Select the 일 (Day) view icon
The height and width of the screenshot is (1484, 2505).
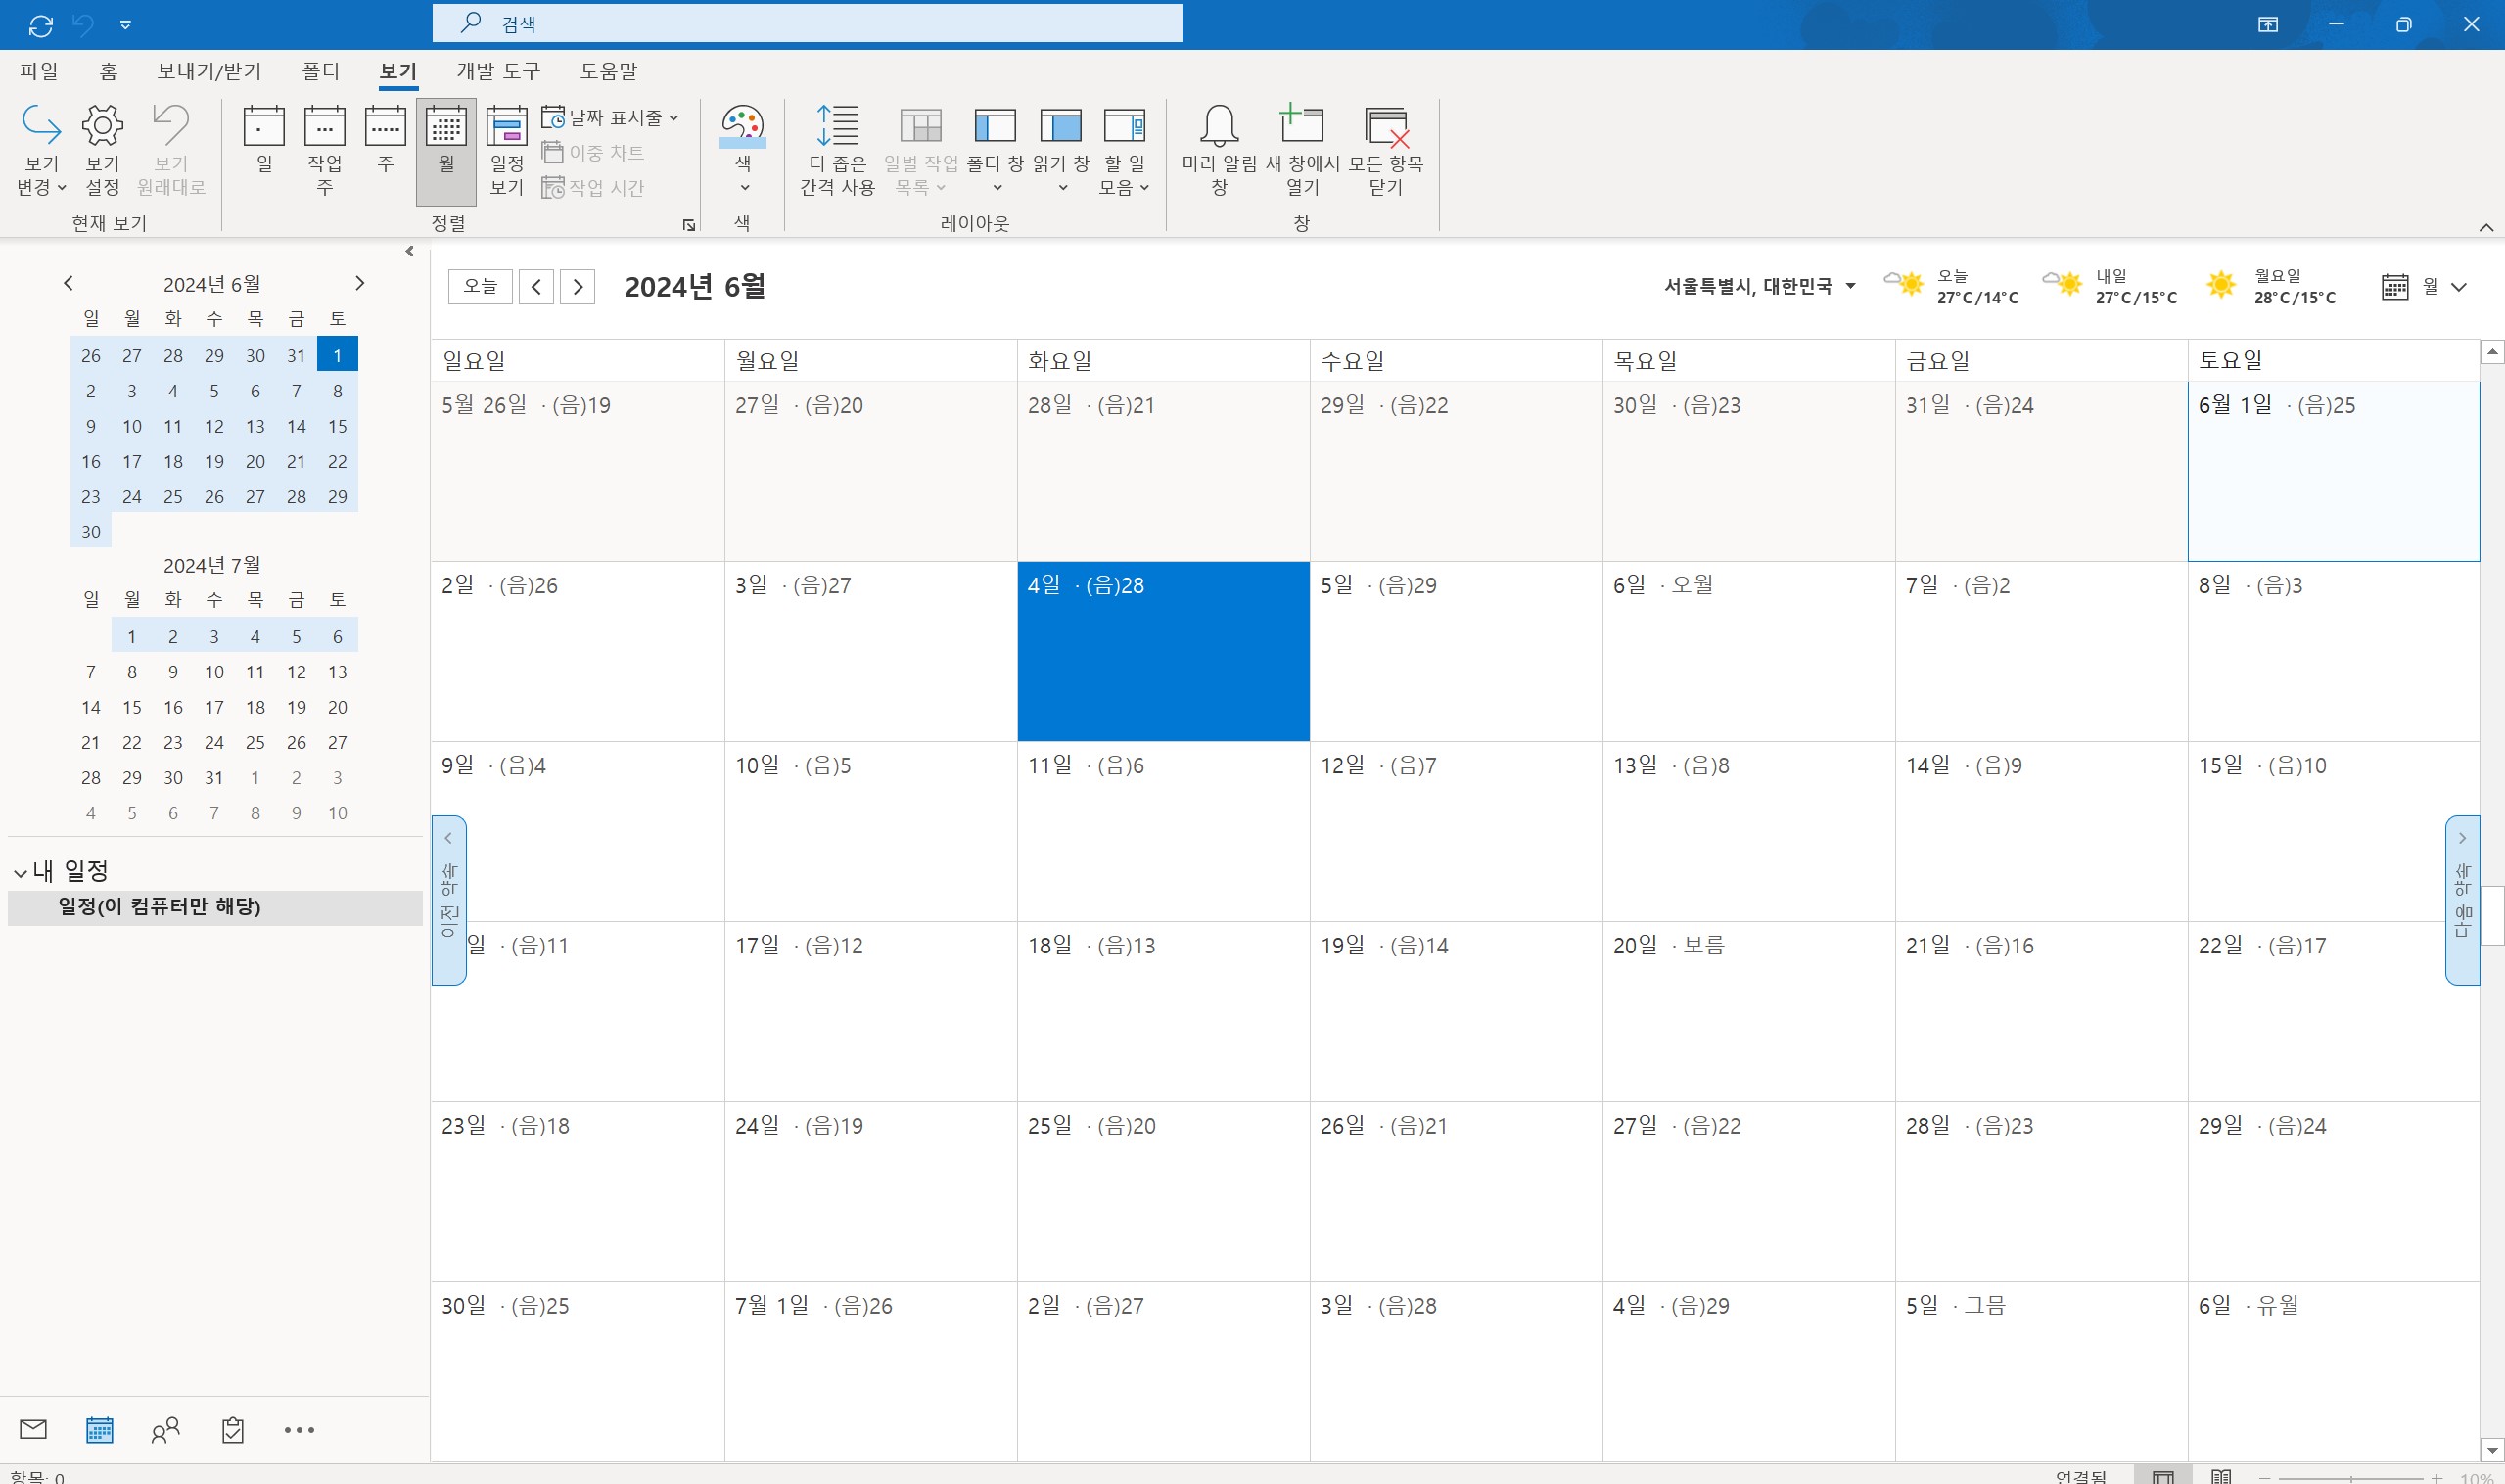pos(264,140)
